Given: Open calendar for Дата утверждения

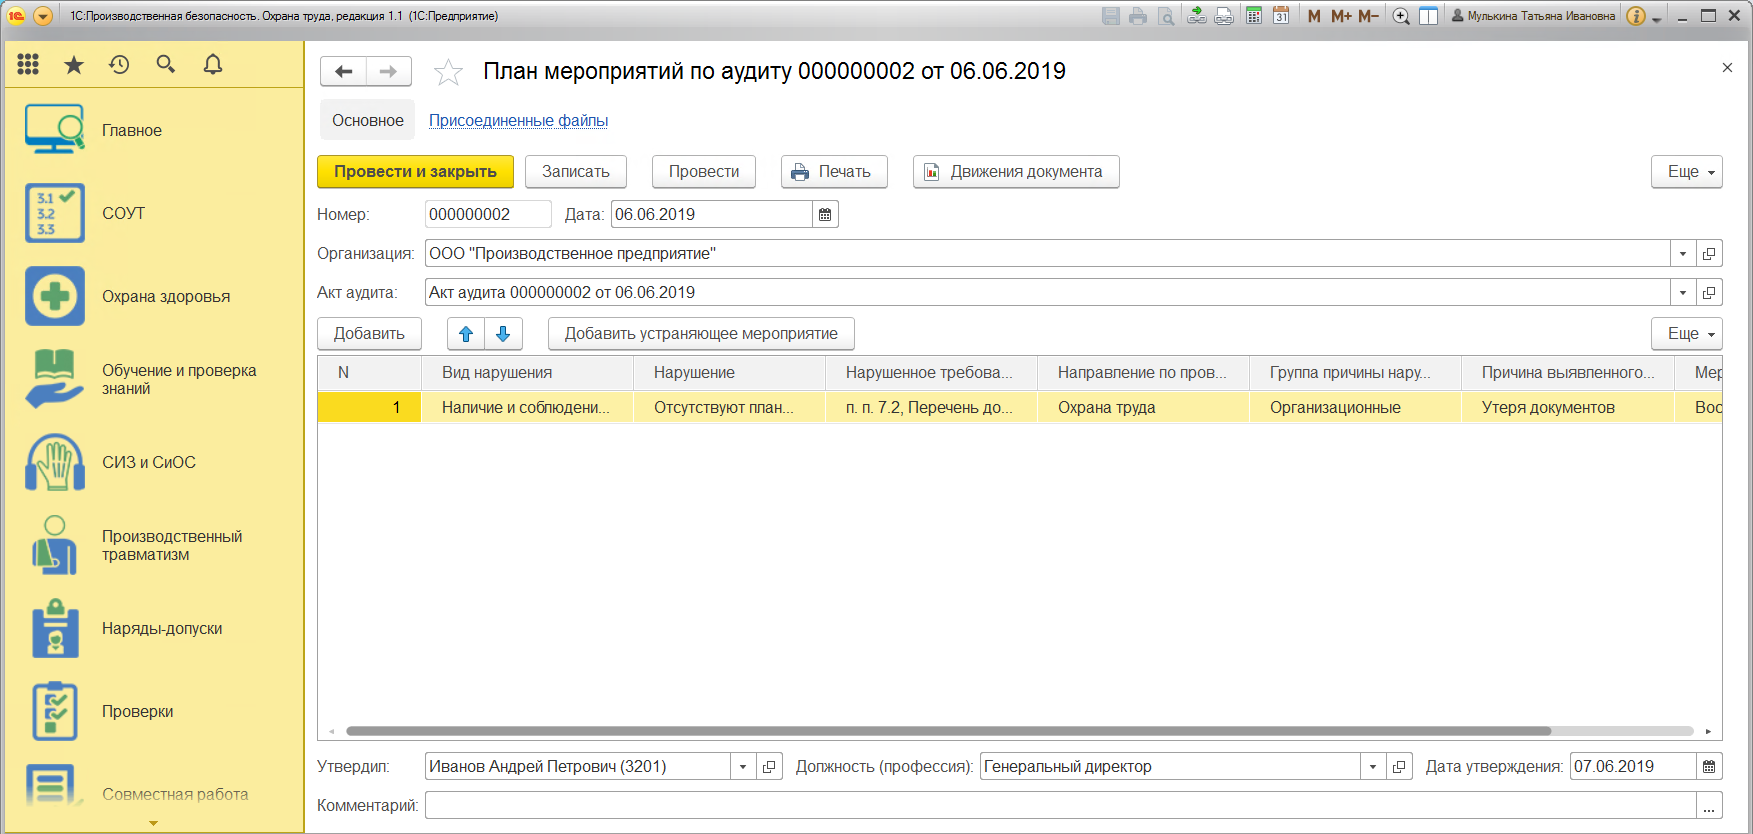Looking at the screenshot, I should 1709,766.
